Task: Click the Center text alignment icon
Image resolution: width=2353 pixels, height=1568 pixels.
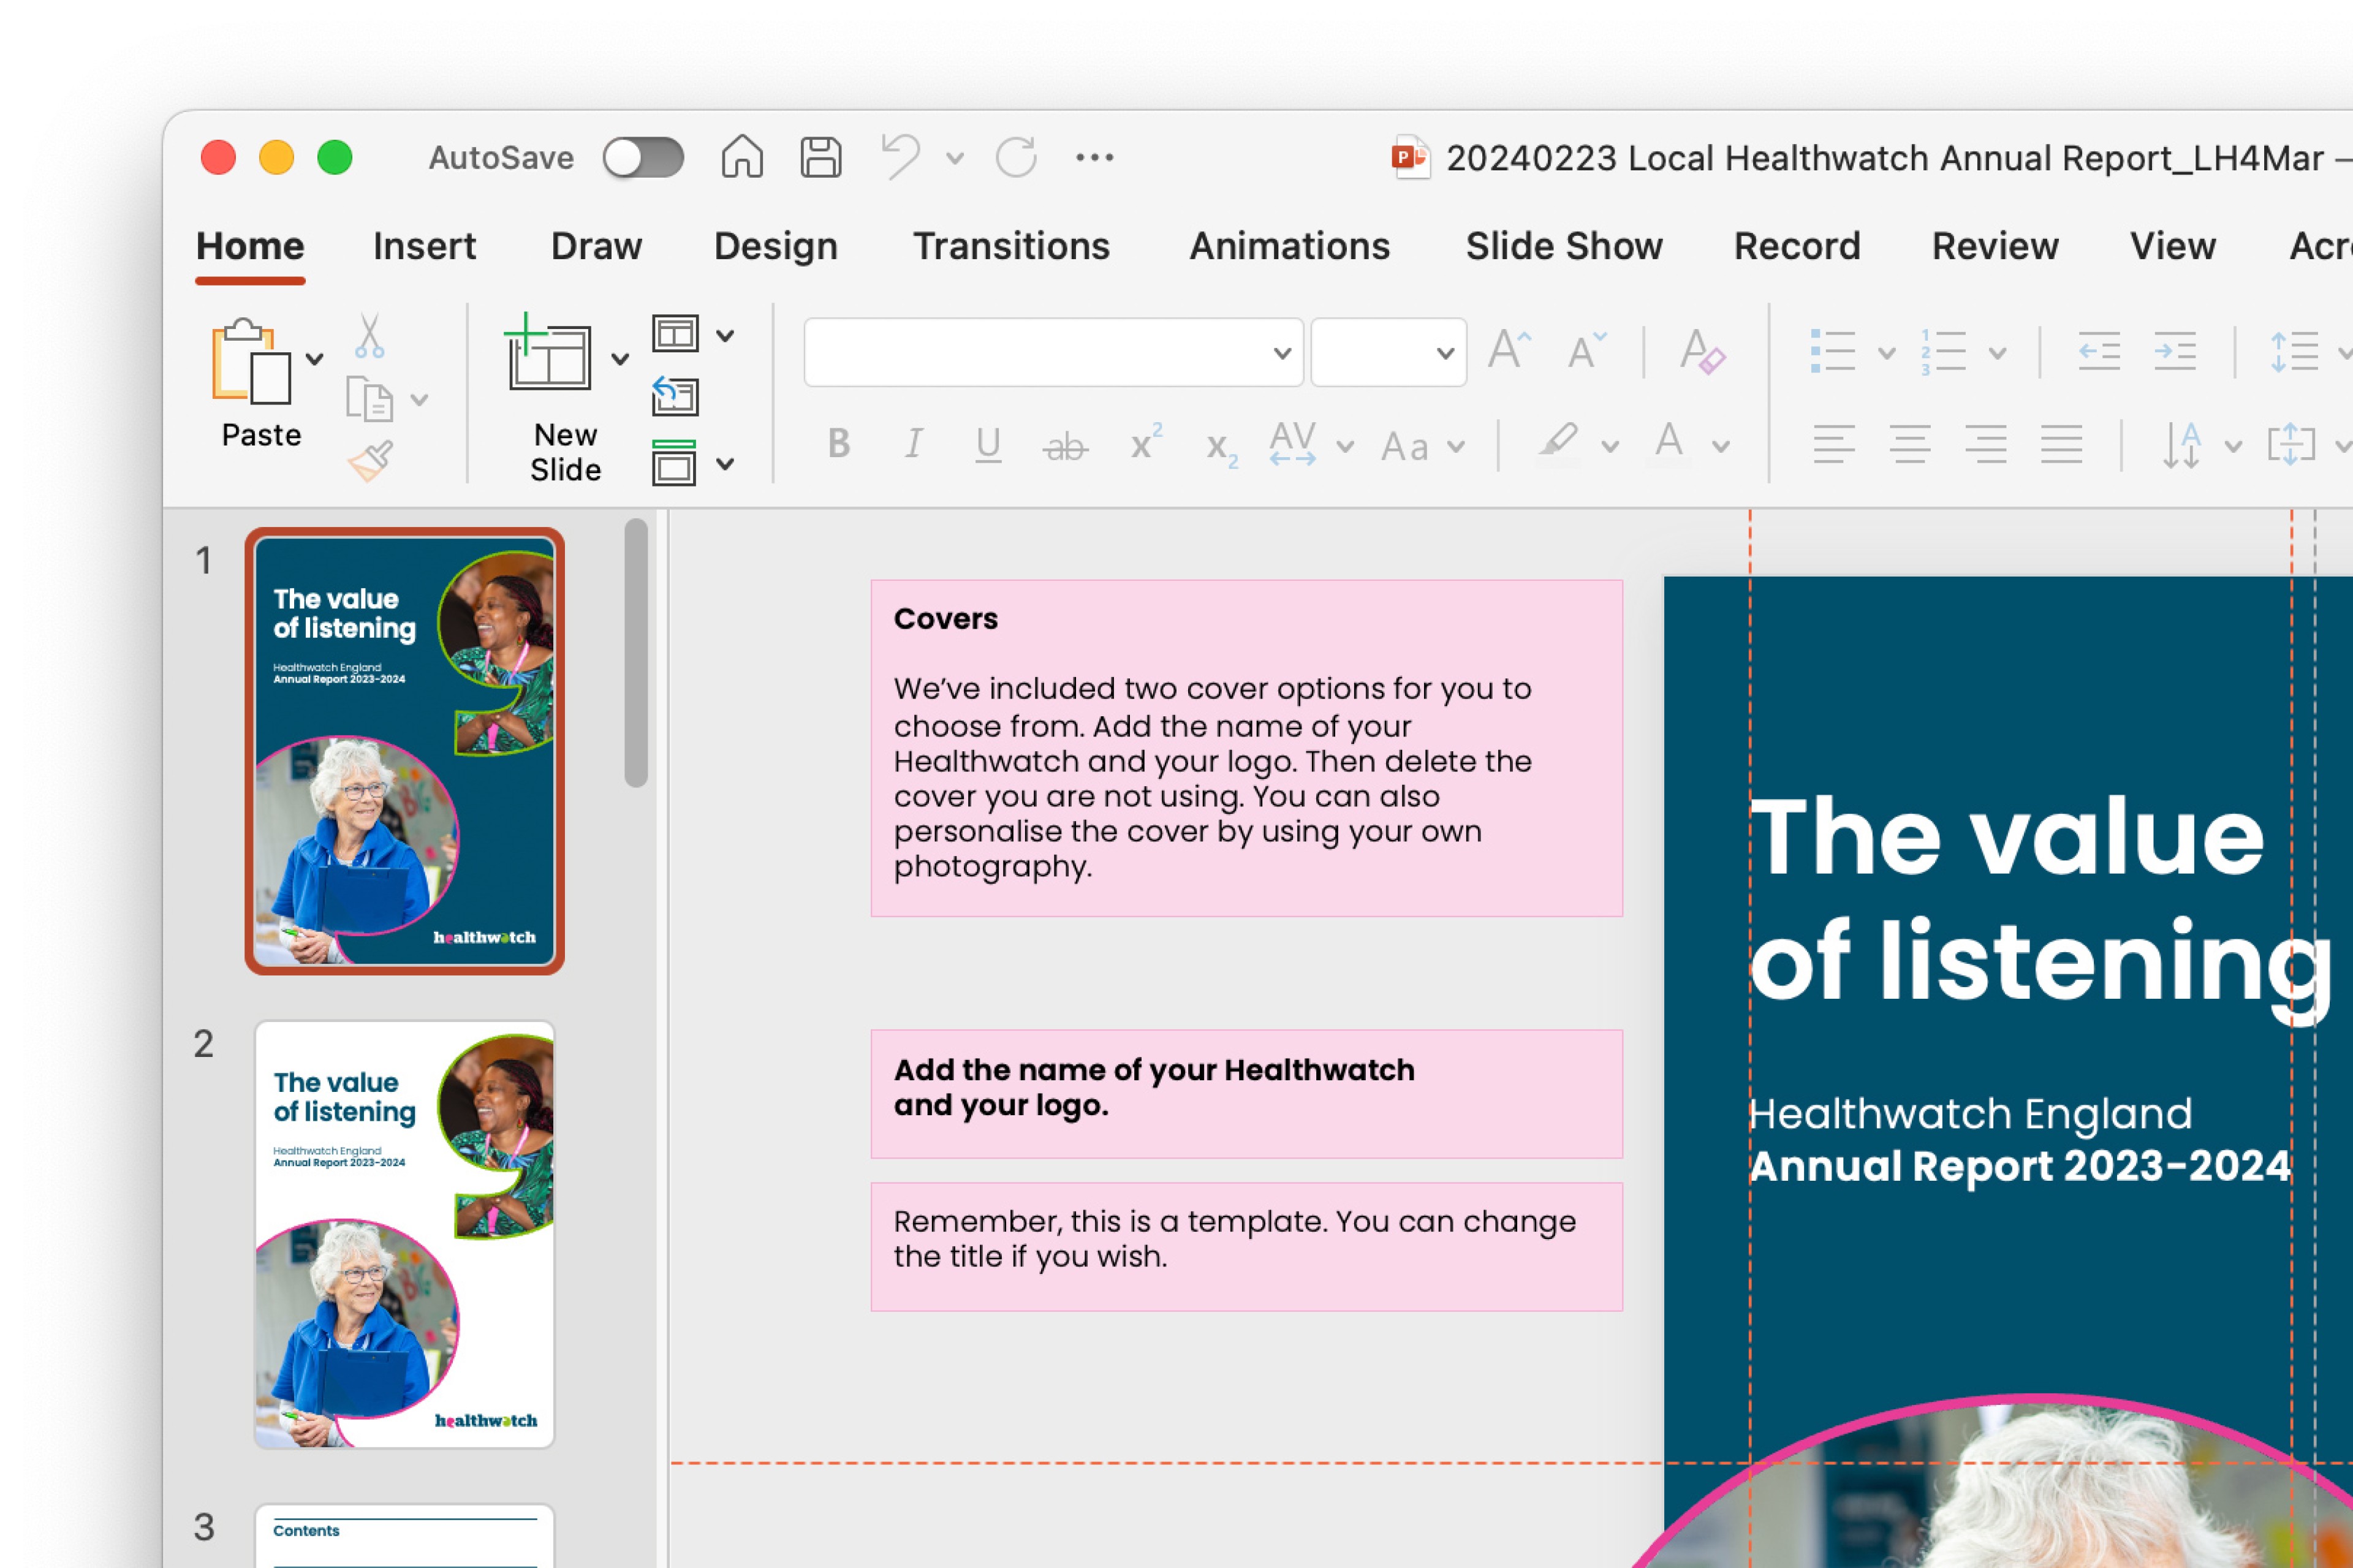Action: [x=1909, y=444]
